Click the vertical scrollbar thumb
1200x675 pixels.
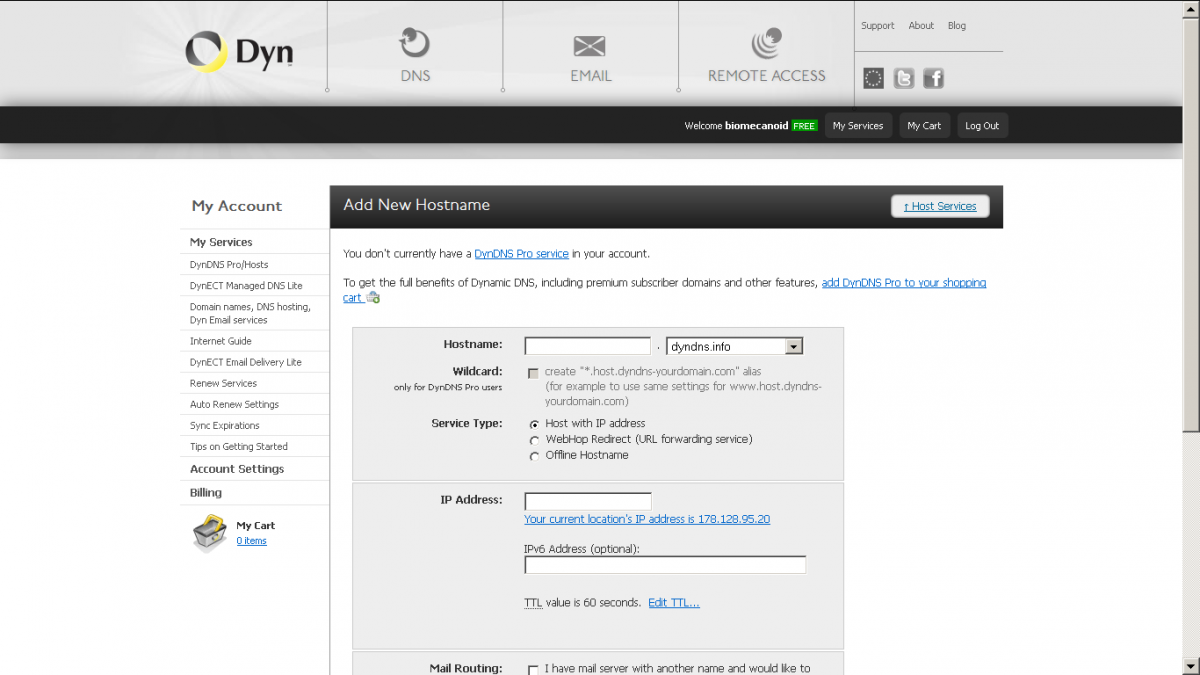(1190, 224)
